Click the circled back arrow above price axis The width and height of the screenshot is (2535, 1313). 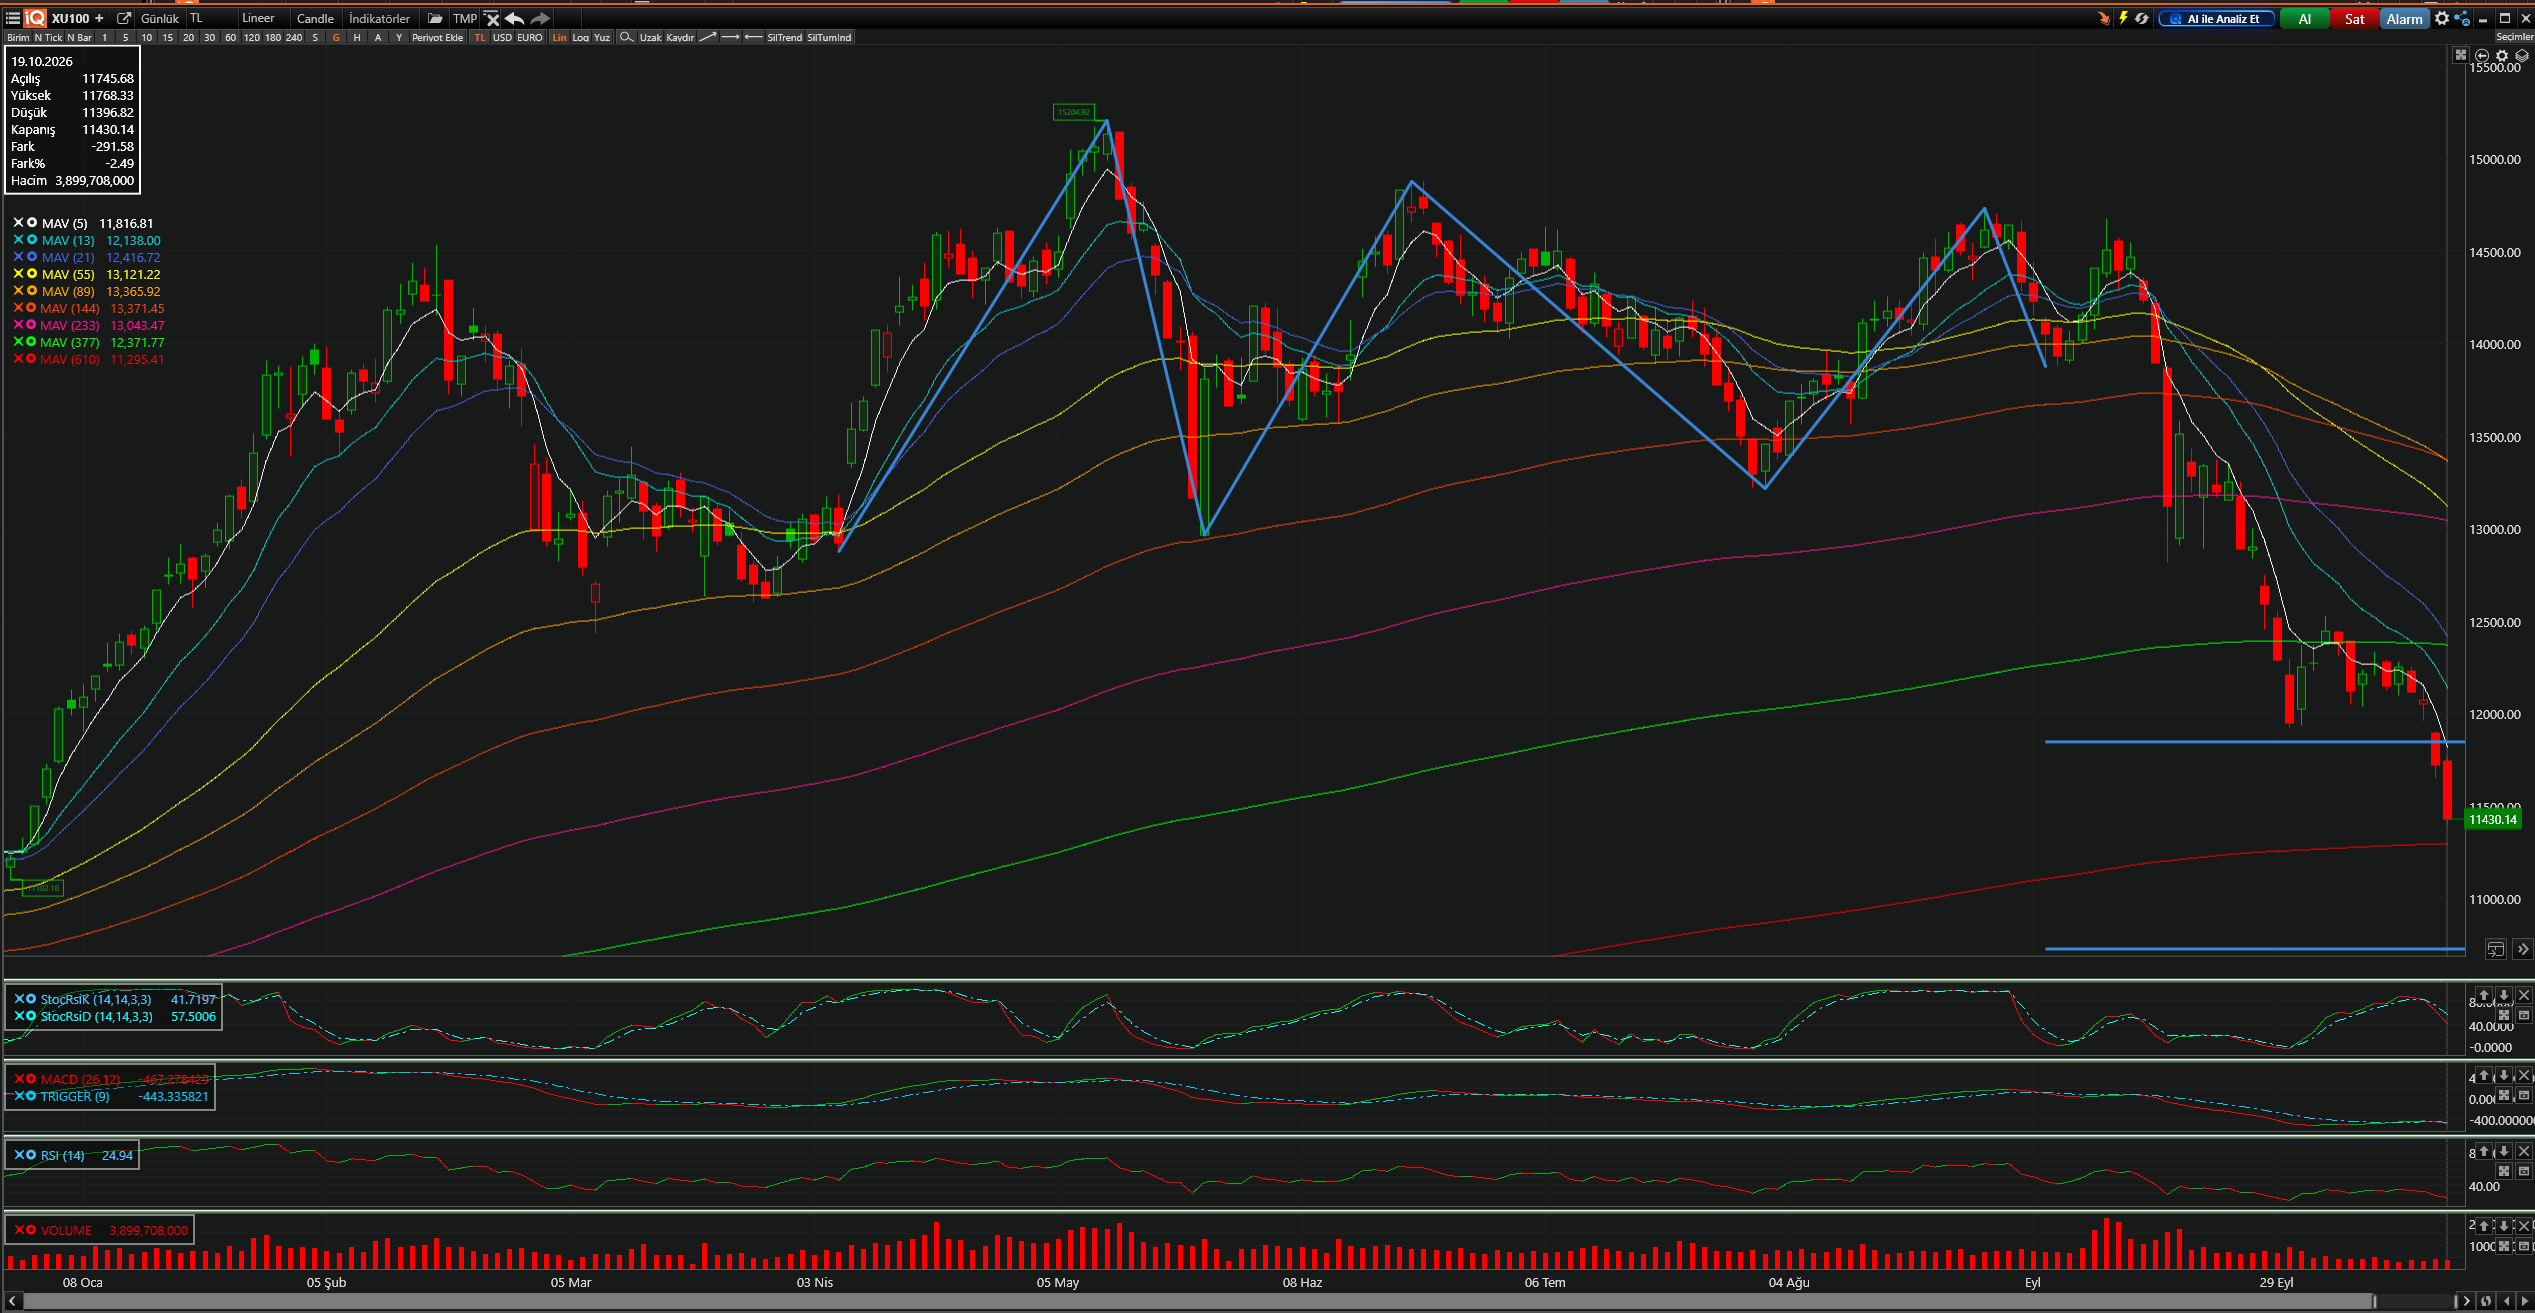2482,55
